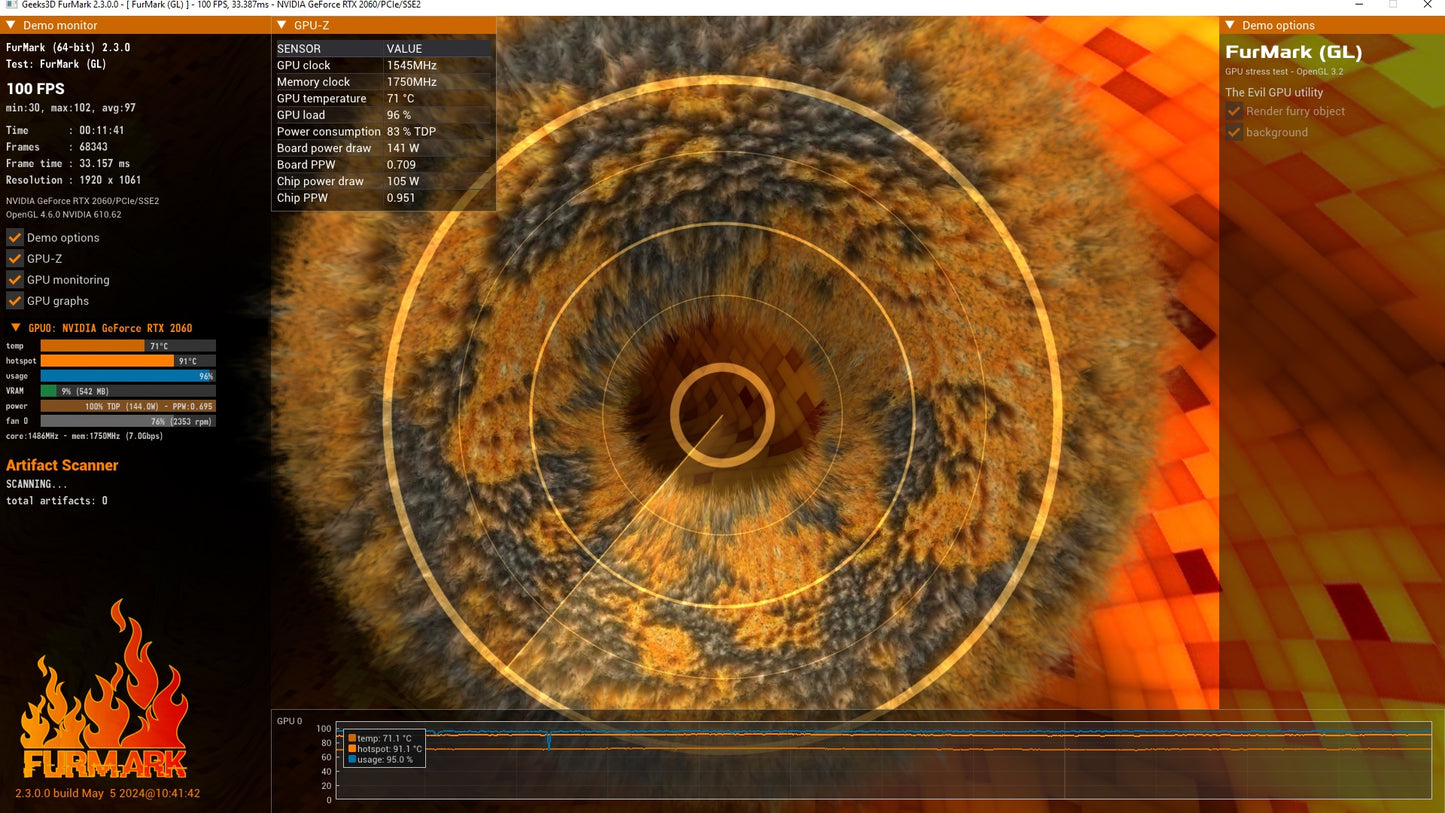Click the orange temp legend square in graph
Viewport: 1445px width, 813px height.
click(x=352, y=738)
